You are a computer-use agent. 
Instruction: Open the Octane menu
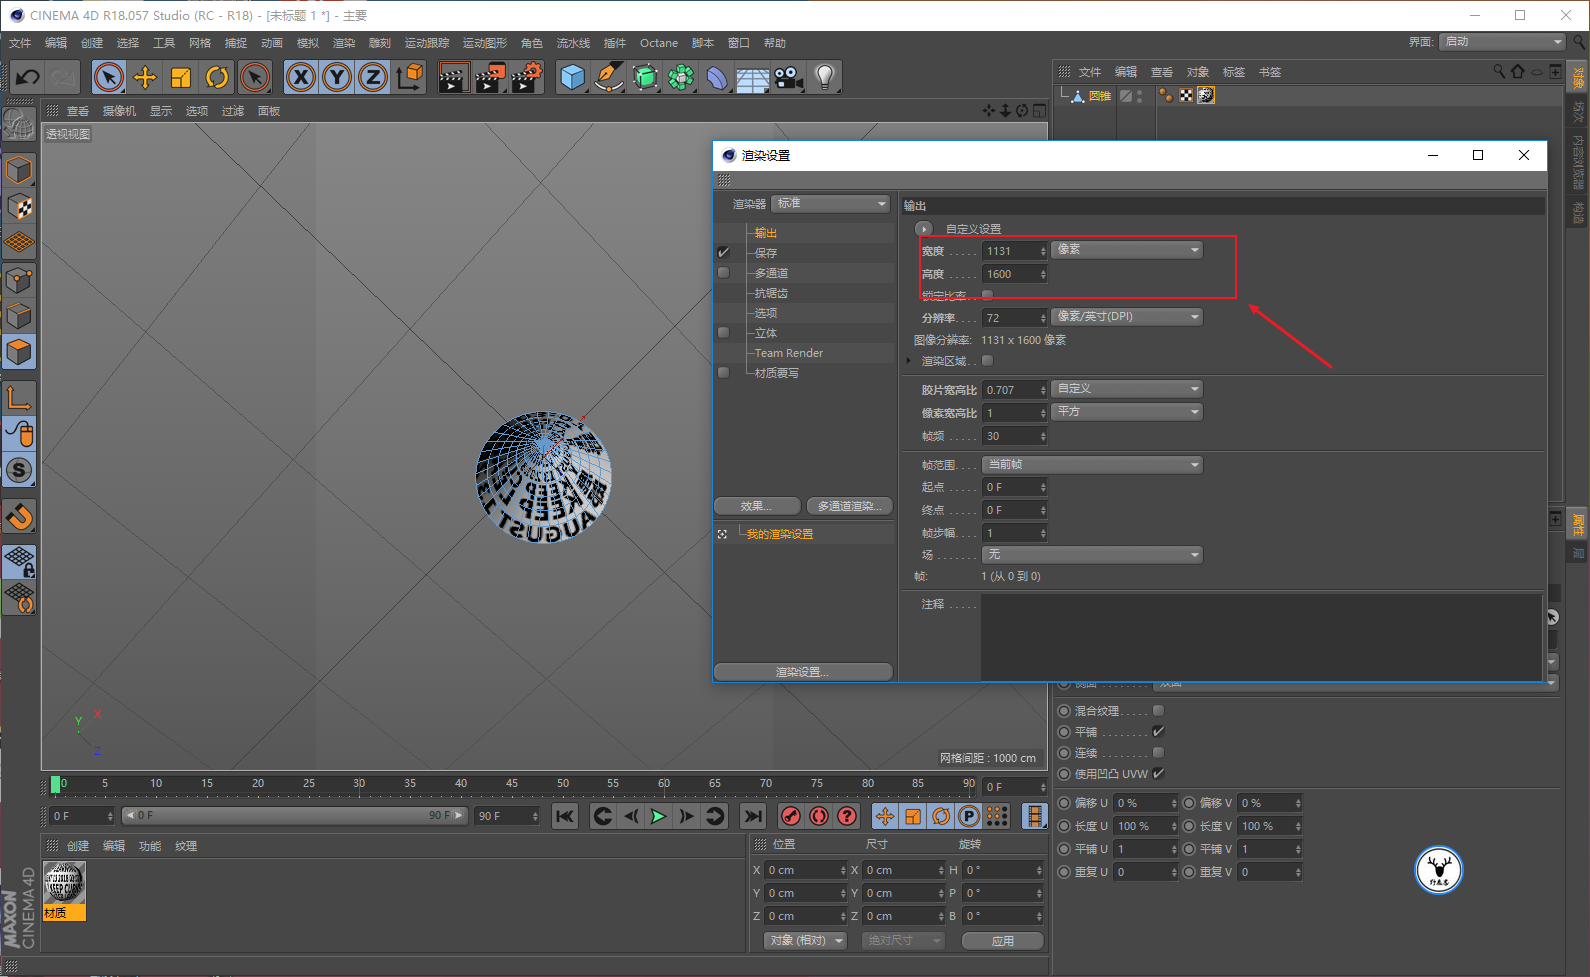(659, 43)
